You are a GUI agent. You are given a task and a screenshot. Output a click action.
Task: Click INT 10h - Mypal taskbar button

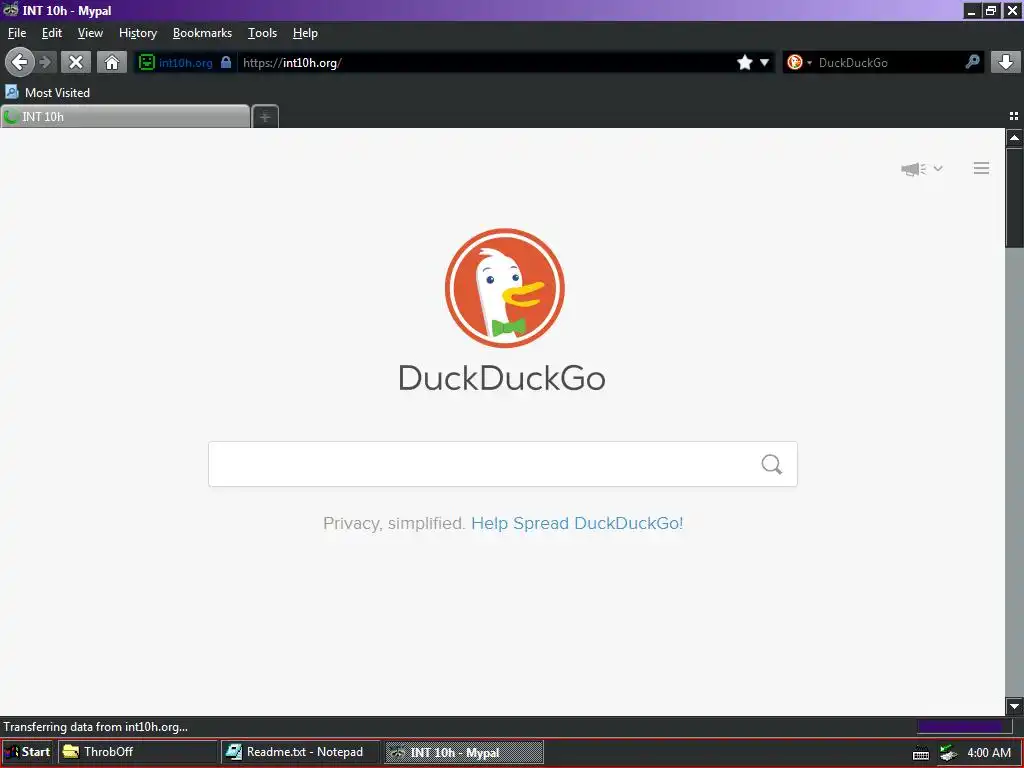pyautogui.click(x=464, y=752)
